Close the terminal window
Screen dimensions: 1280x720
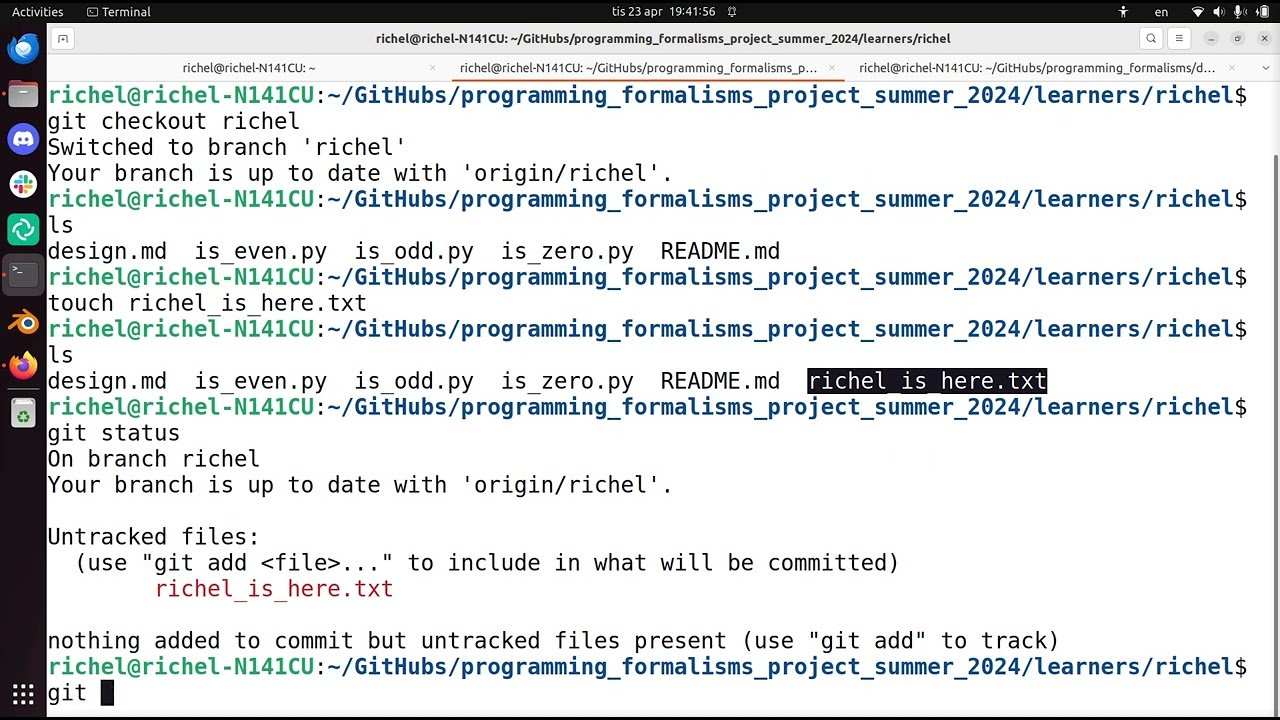[x=1264, y=39]
